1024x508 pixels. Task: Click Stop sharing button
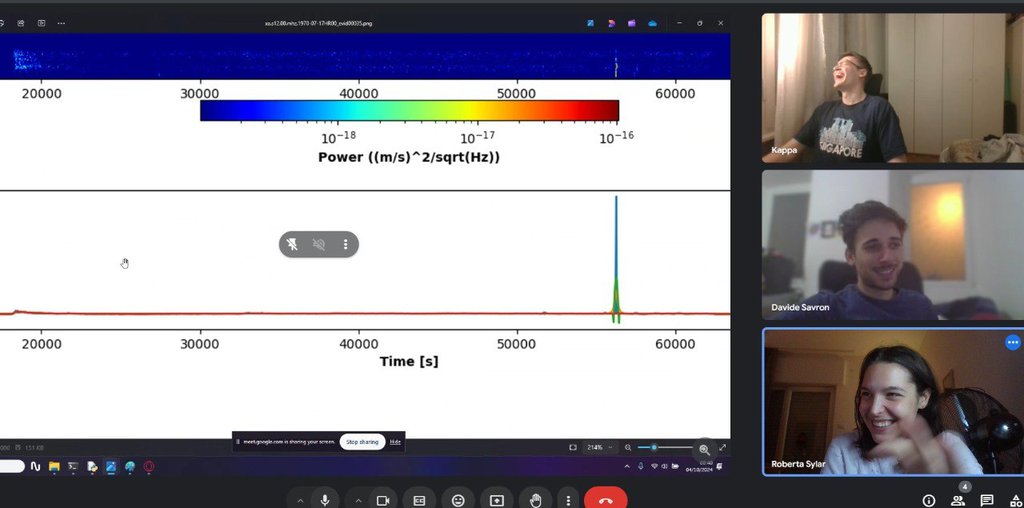pyautogui.click(x=362, y=441)
